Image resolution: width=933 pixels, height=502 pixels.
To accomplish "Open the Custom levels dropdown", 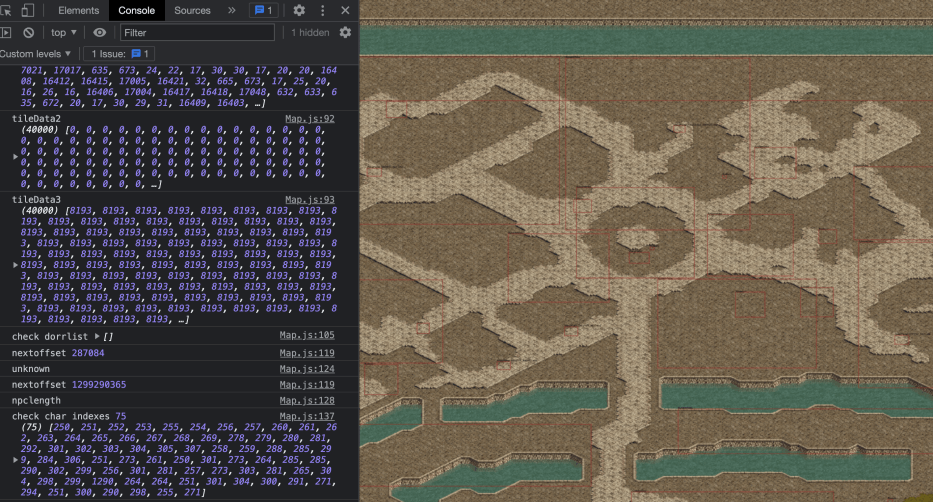I will click(36, 54).
